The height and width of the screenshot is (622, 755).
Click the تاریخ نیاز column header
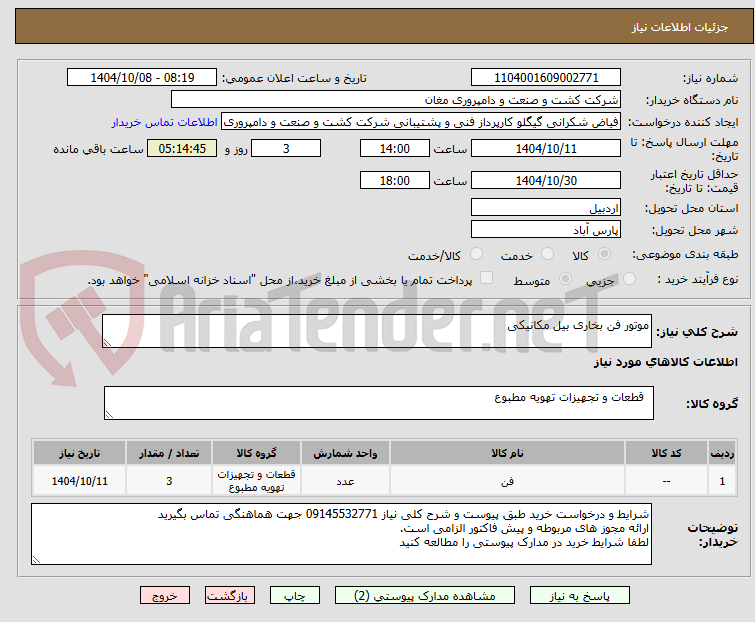tap(79, 453)
